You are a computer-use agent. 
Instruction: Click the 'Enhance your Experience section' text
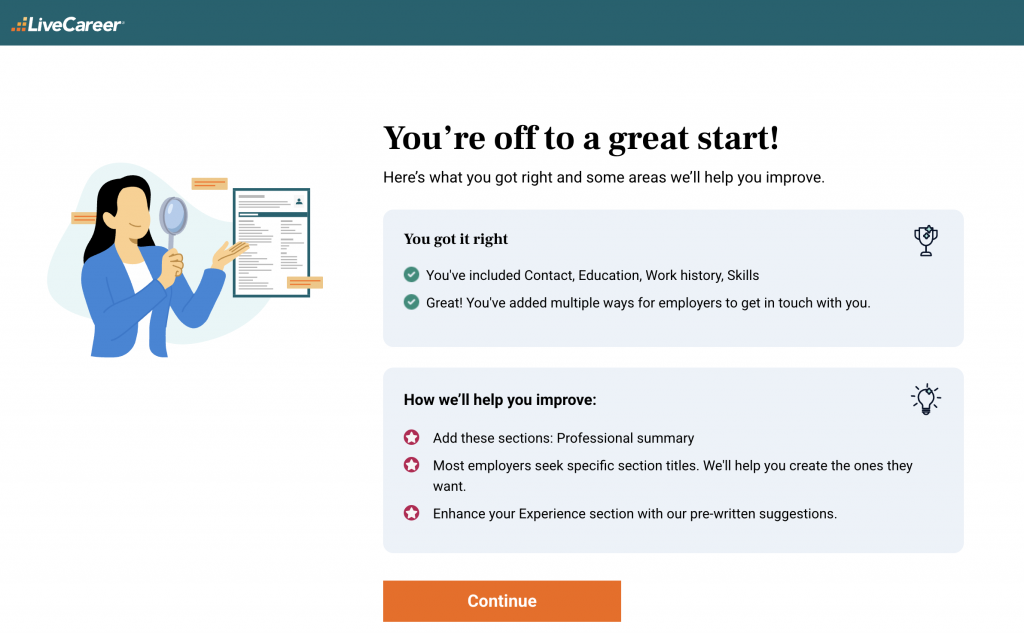[634, 514]
